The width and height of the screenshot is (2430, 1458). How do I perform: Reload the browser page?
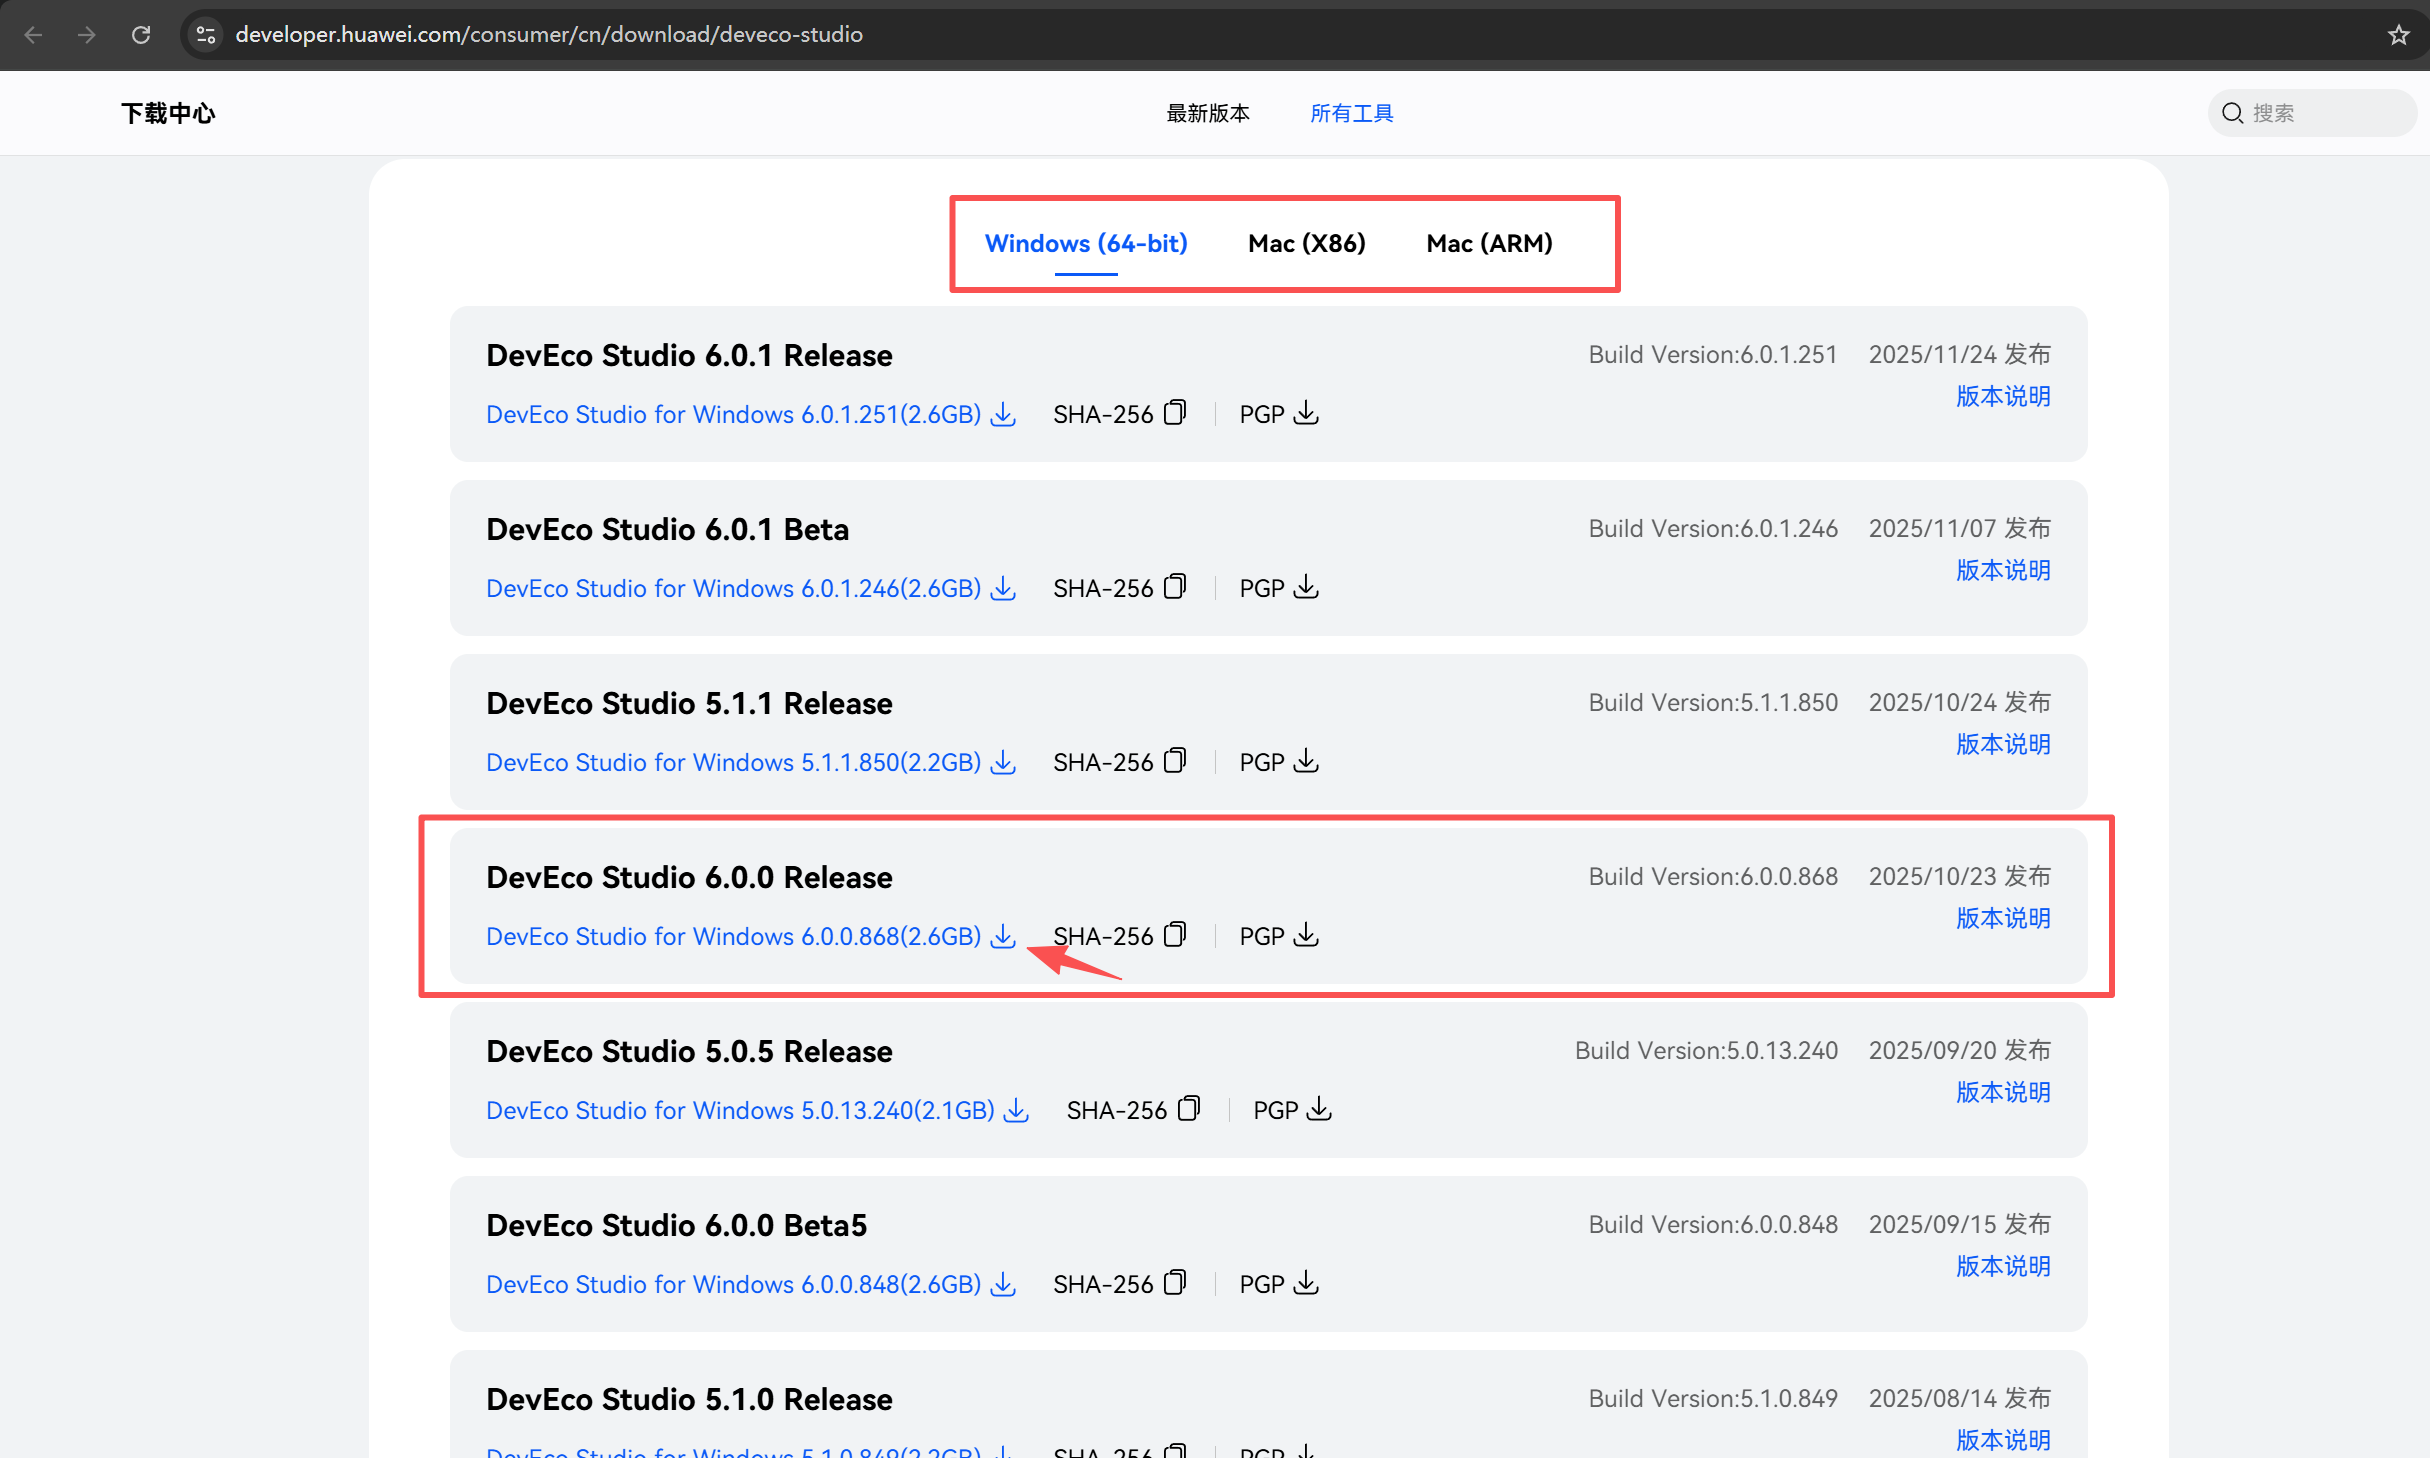141,35
